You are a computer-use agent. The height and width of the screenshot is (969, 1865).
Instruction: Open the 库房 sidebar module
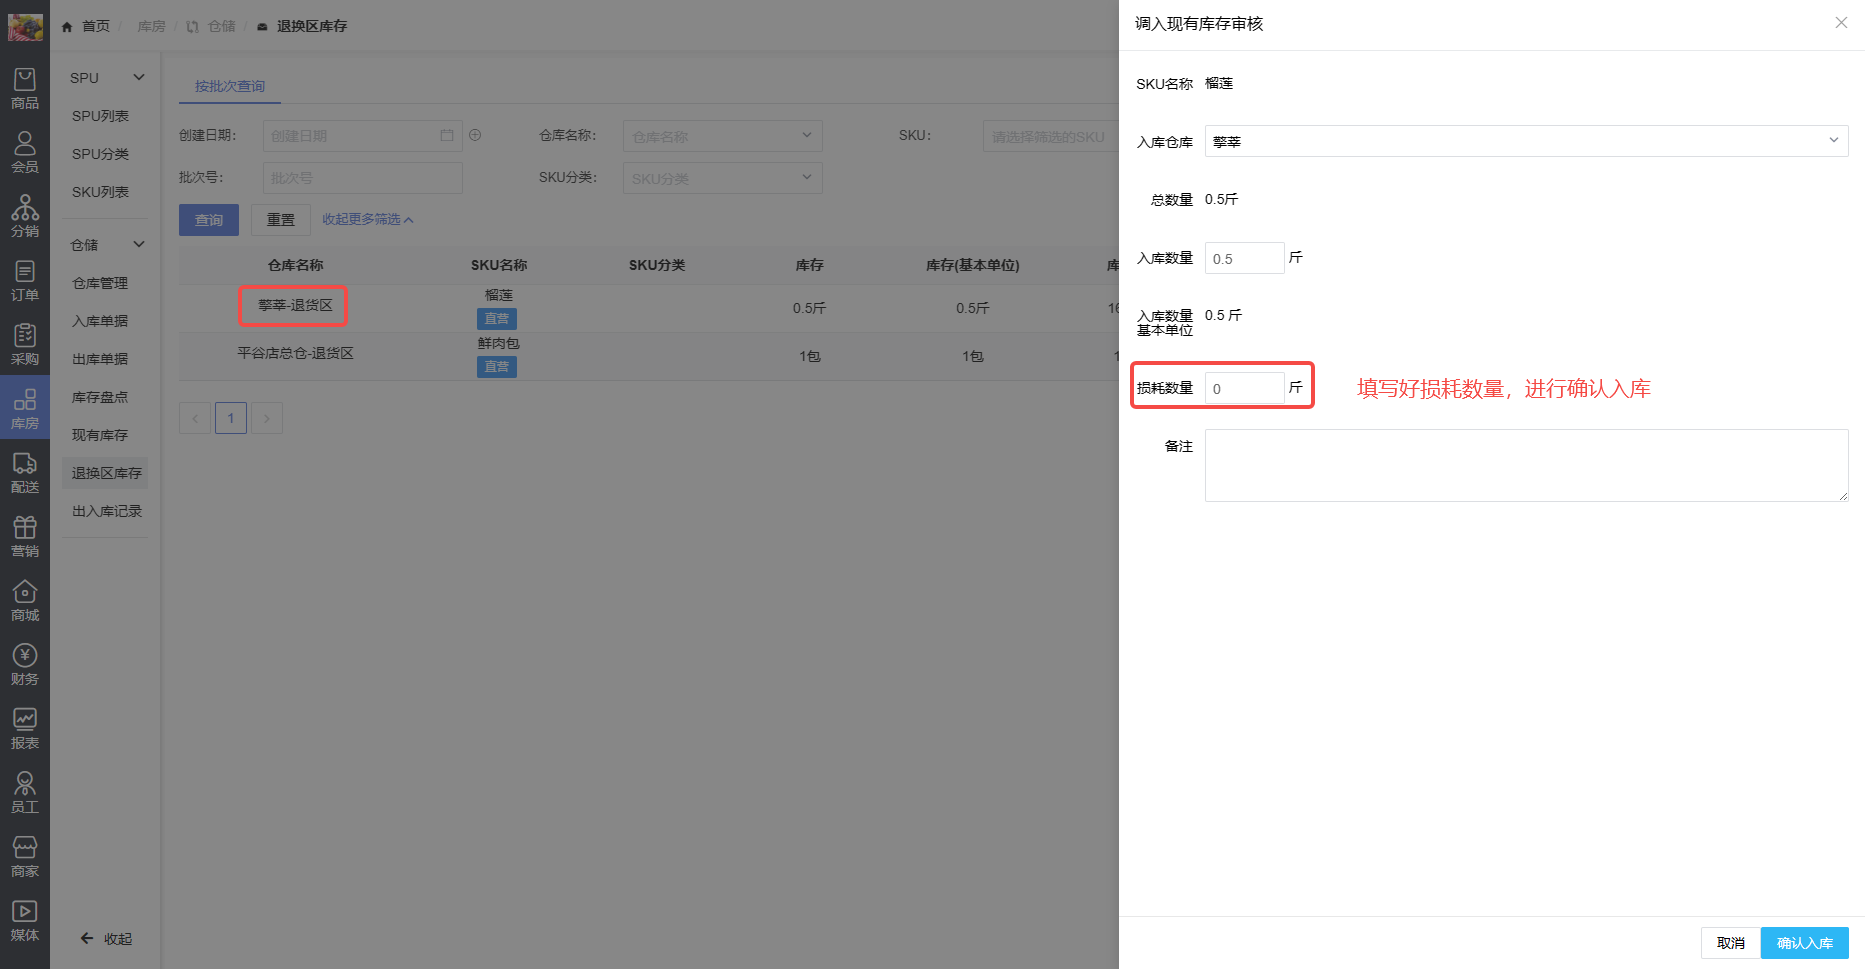pos(25,409)
